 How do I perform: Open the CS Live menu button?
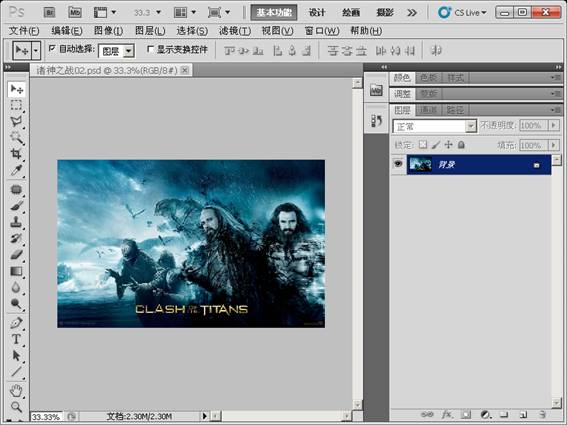click(x=462, y=13)
